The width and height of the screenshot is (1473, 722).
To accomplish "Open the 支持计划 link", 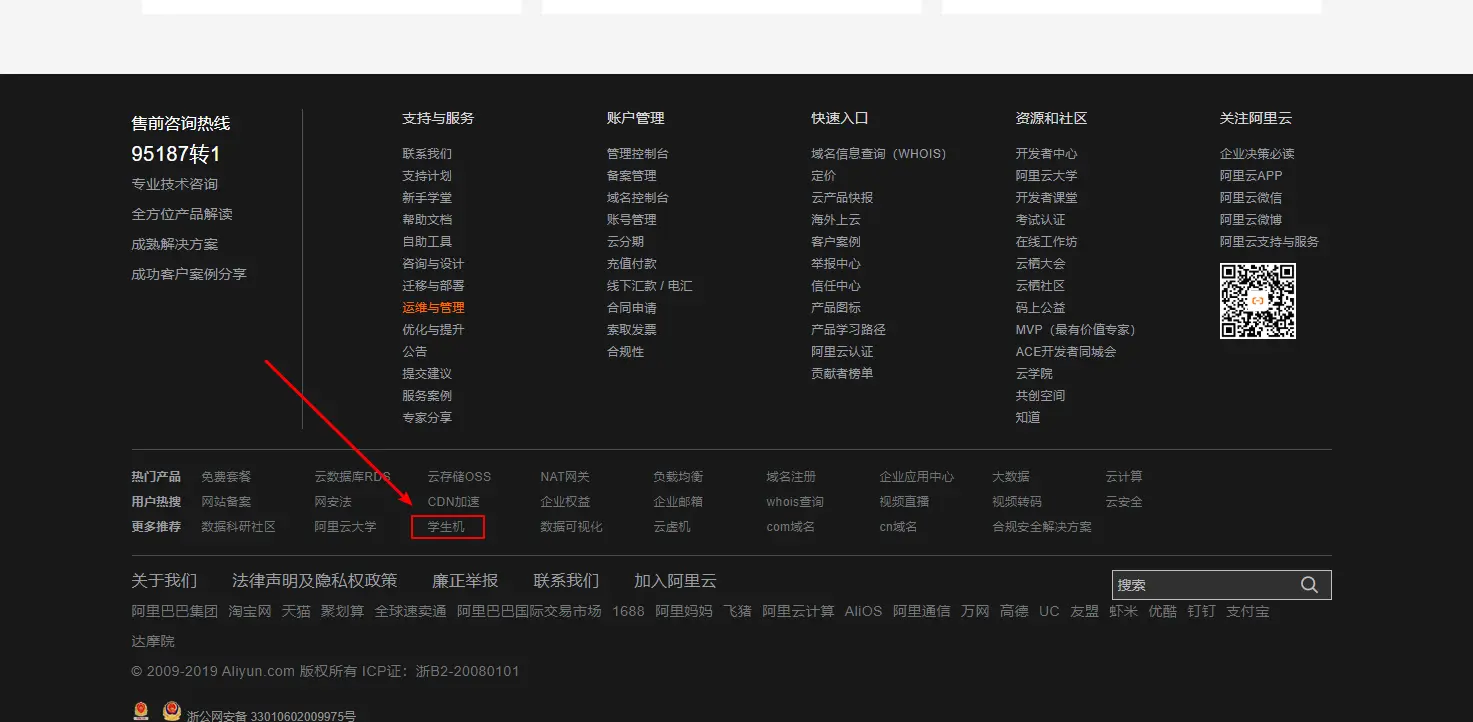I will tap(427, 176).
